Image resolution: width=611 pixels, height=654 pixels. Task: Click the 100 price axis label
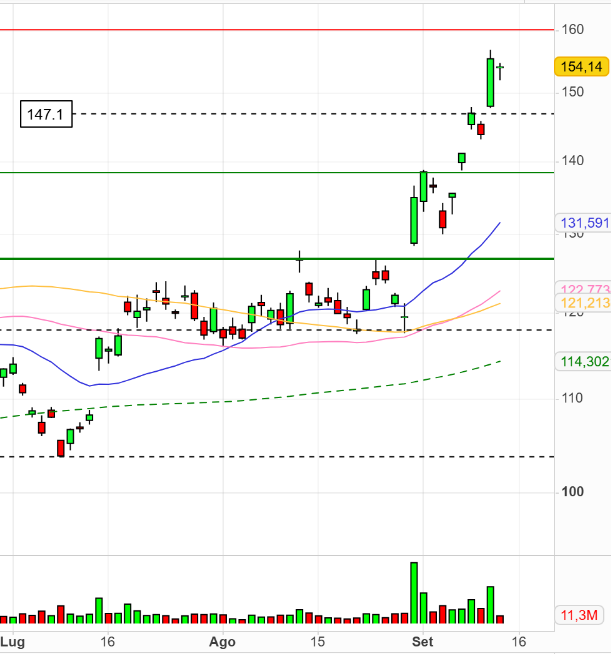point(573,492)
